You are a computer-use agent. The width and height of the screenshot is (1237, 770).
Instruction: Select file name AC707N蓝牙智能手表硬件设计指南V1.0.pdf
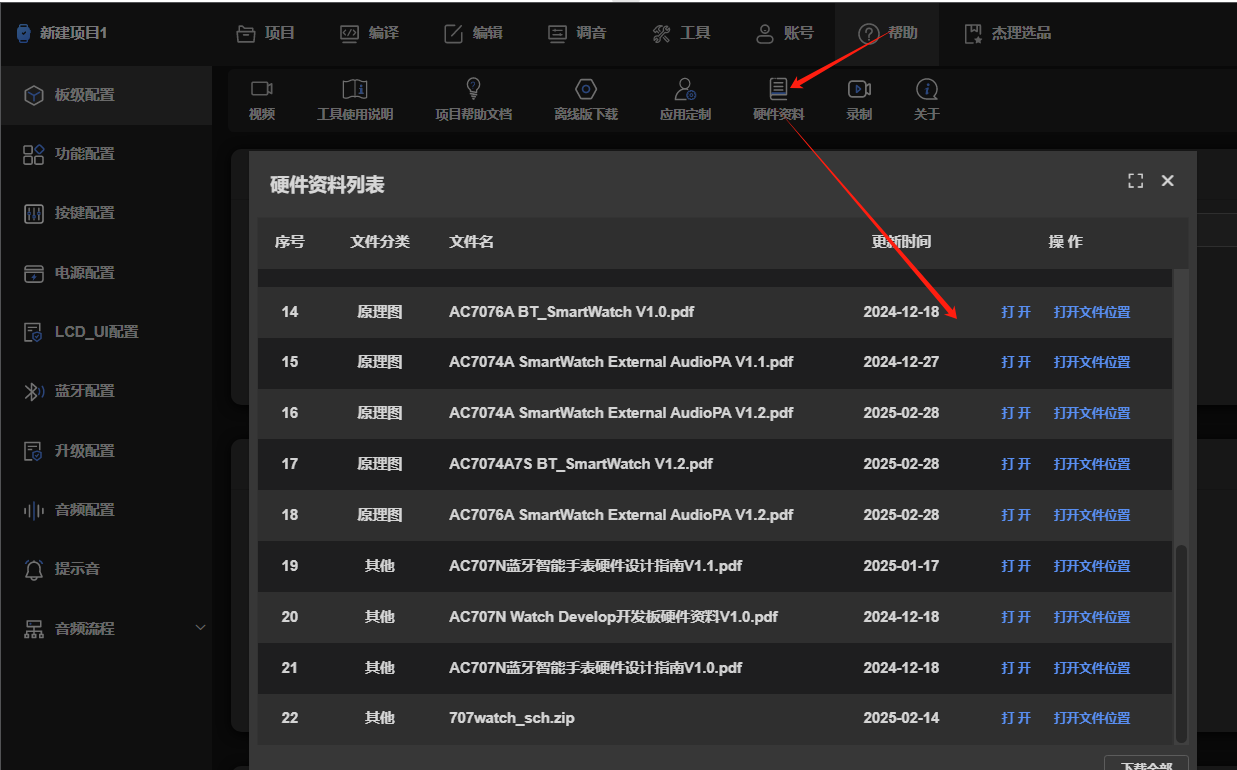coord(596,668)
